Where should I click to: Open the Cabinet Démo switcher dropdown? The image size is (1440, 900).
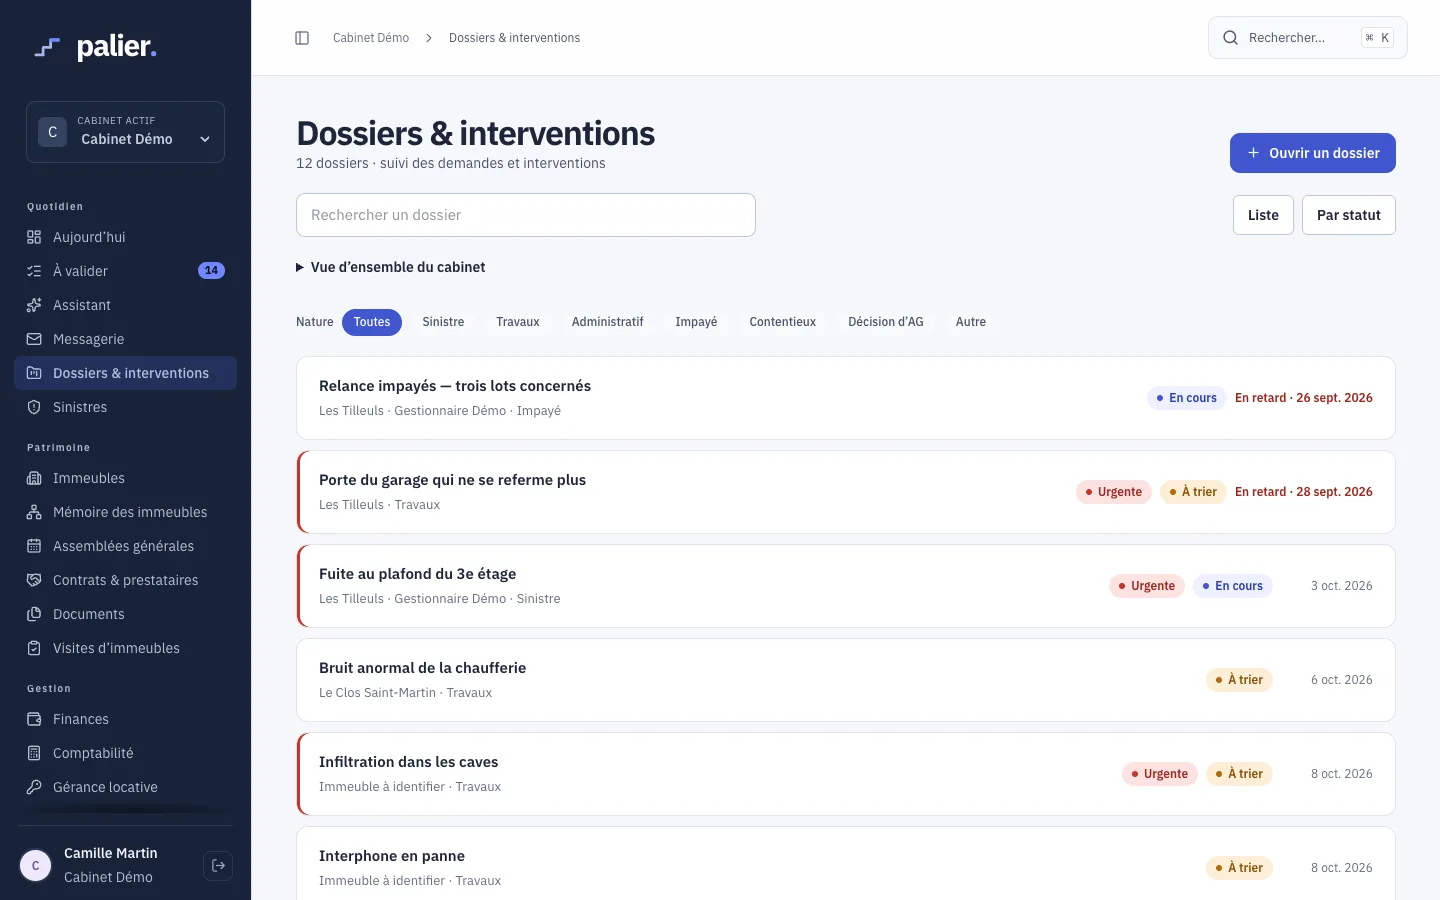coord(126,132)
